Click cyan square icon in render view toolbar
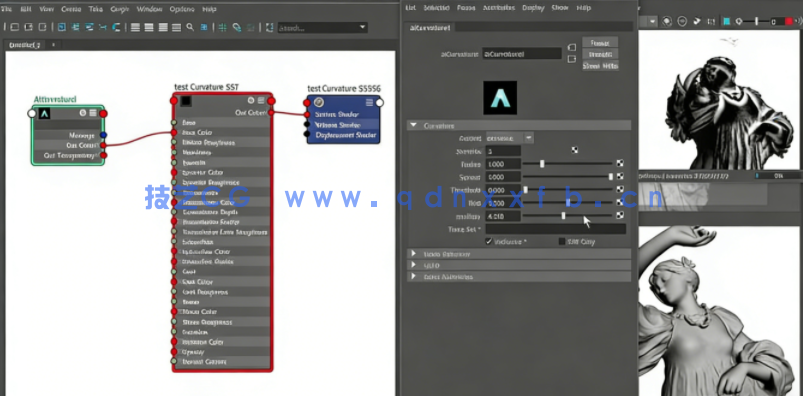803x396 pixels. coord(726,22)
